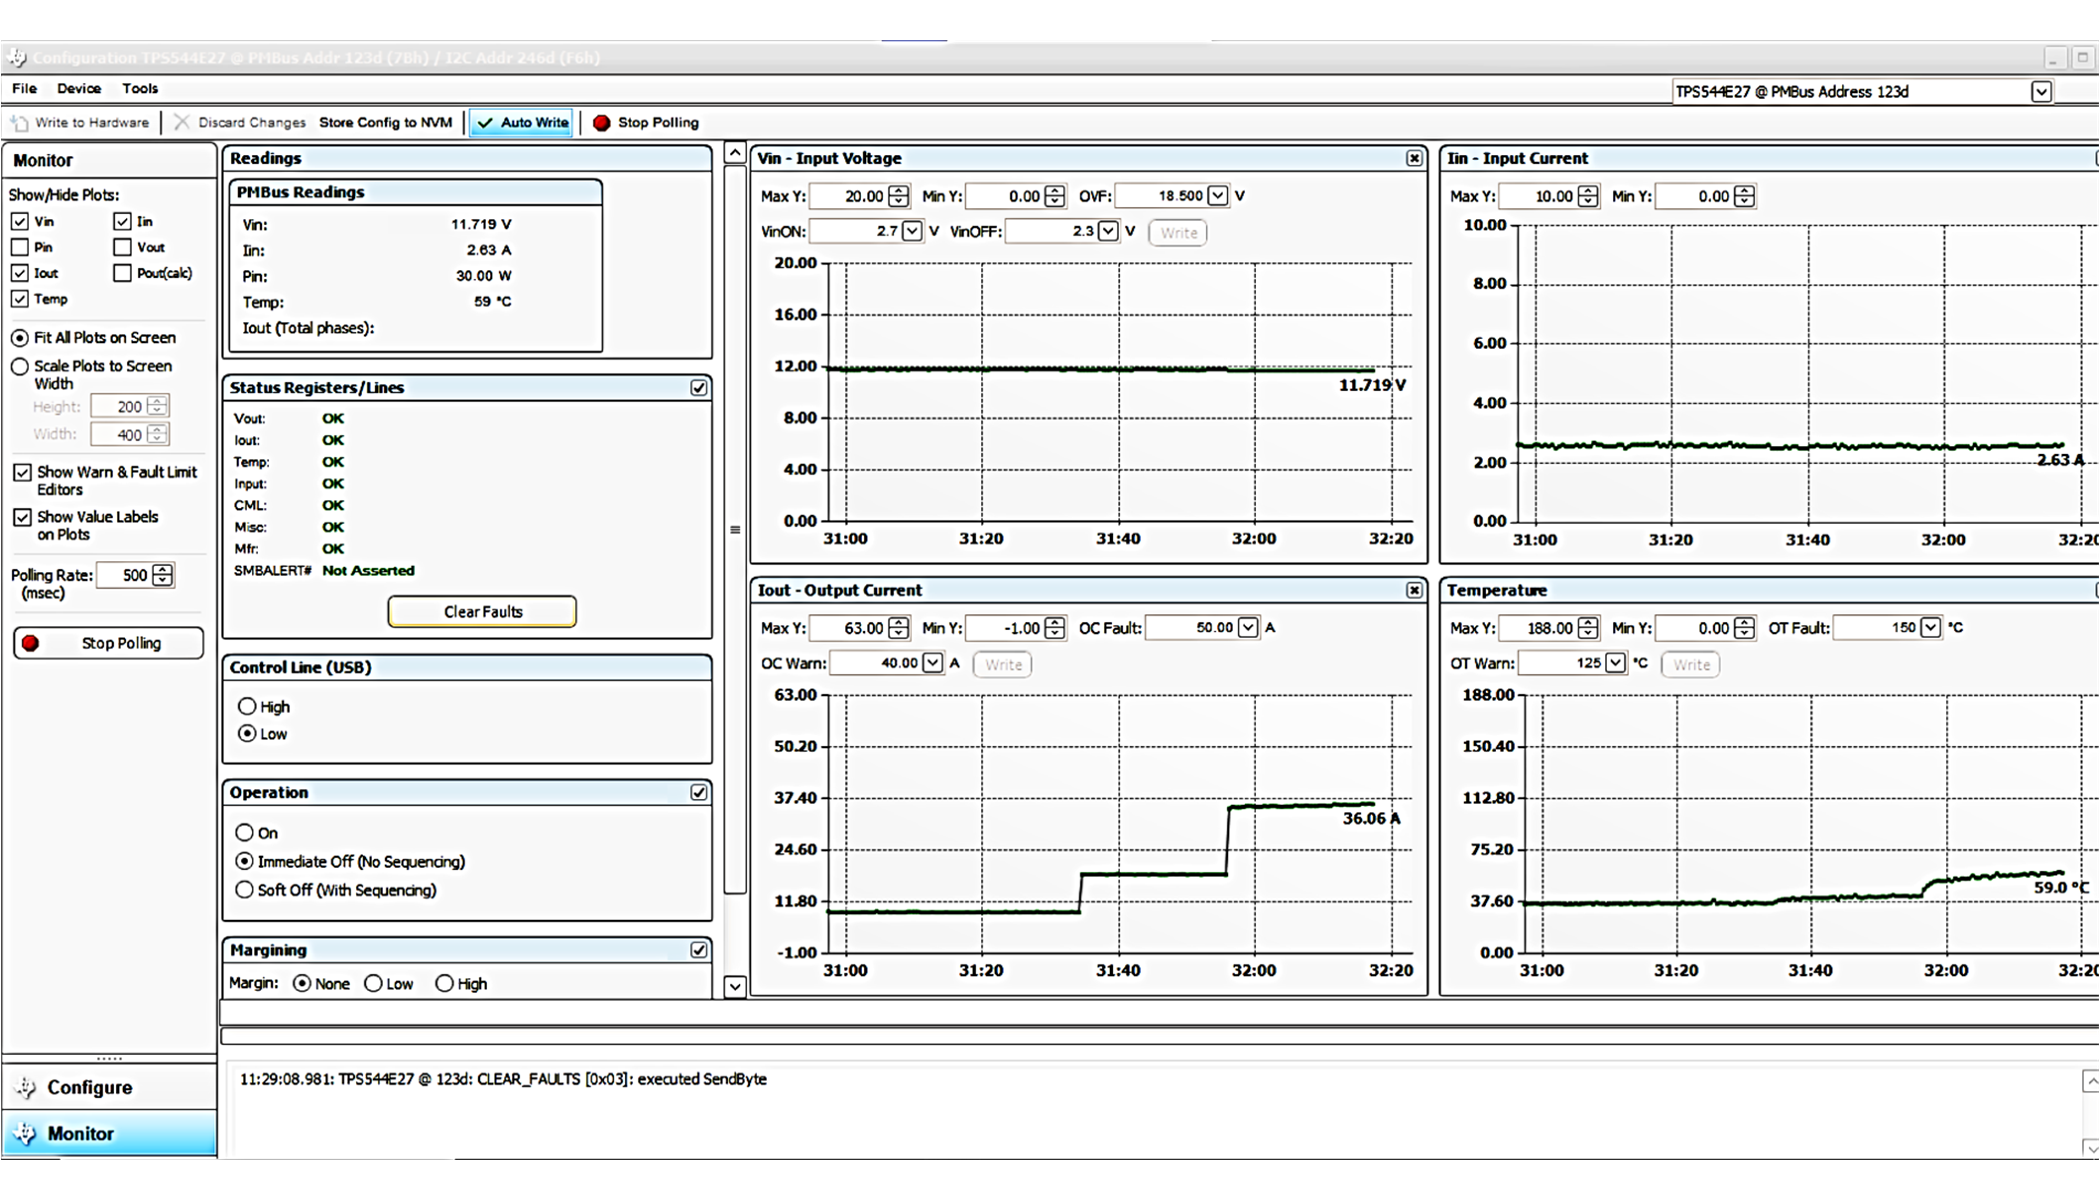Image resolution: width=2100 pixels, height=1200 pixels.
Task: Open the OT Warn value dropdown
Action: click(x=1615, y=663)
